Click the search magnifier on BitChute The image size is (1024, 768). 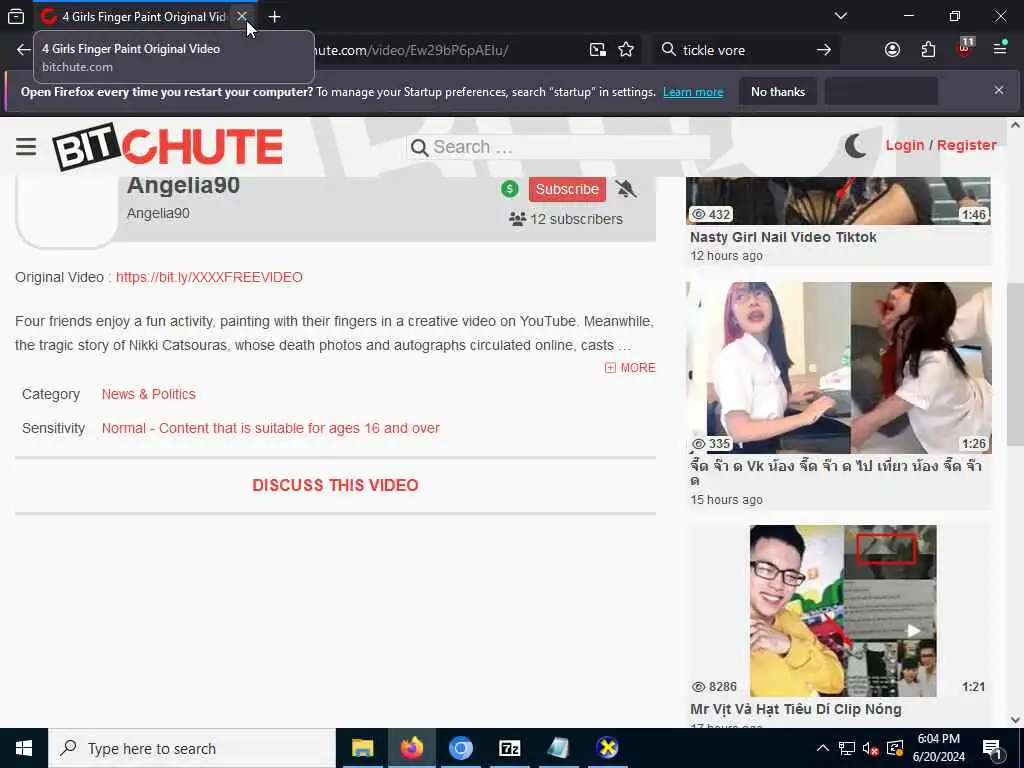419,148
